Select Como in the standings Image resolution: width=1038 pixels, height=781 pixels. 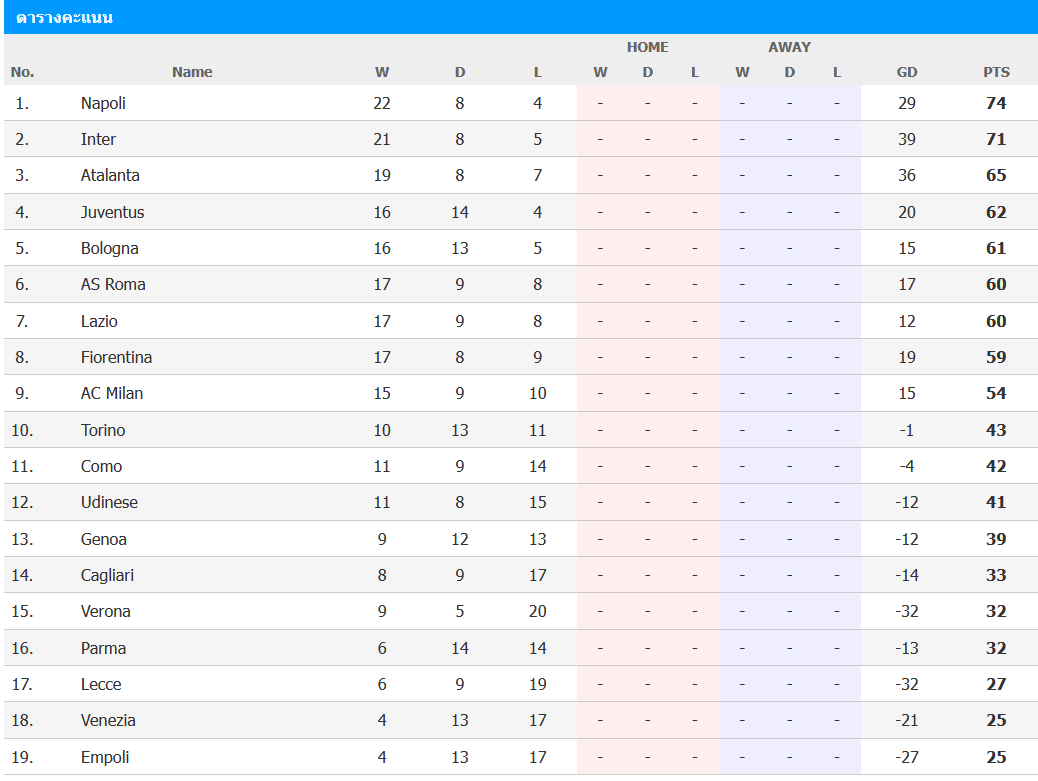coord(101,466)
